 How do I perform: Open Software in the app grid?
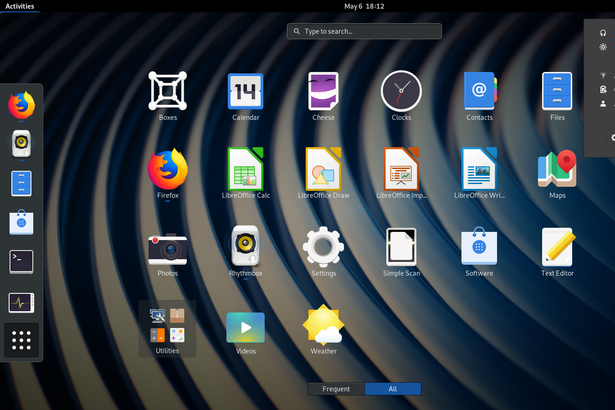click(479, 251)
